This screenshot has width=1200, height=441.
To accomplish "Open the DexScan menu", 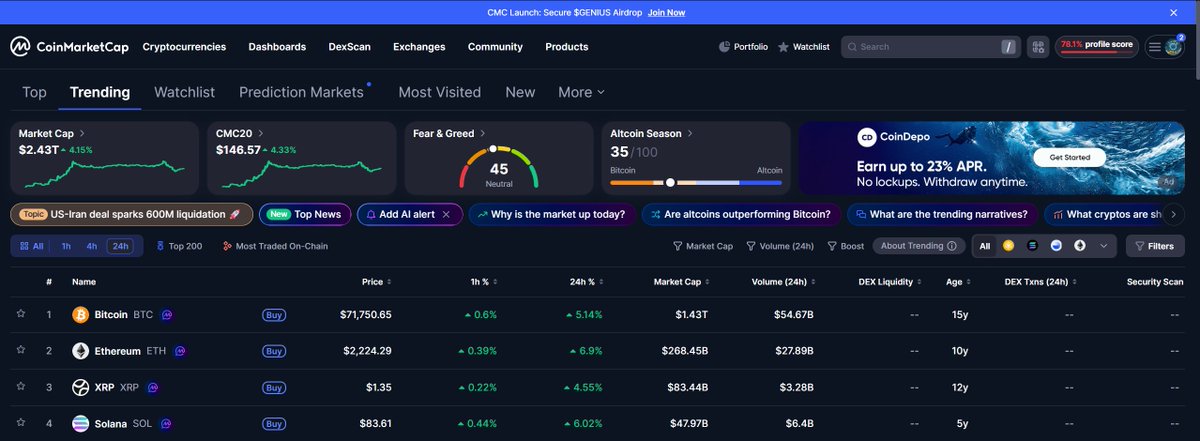I will pos(350,47).
